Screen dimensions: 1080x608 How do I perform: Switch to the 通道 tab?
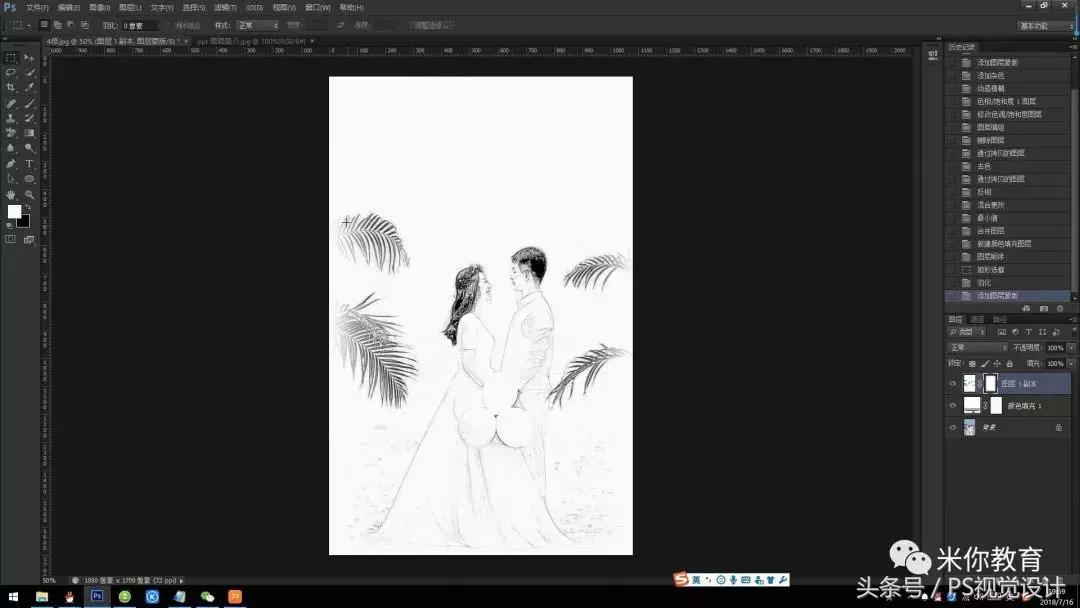tap(977, 320)
